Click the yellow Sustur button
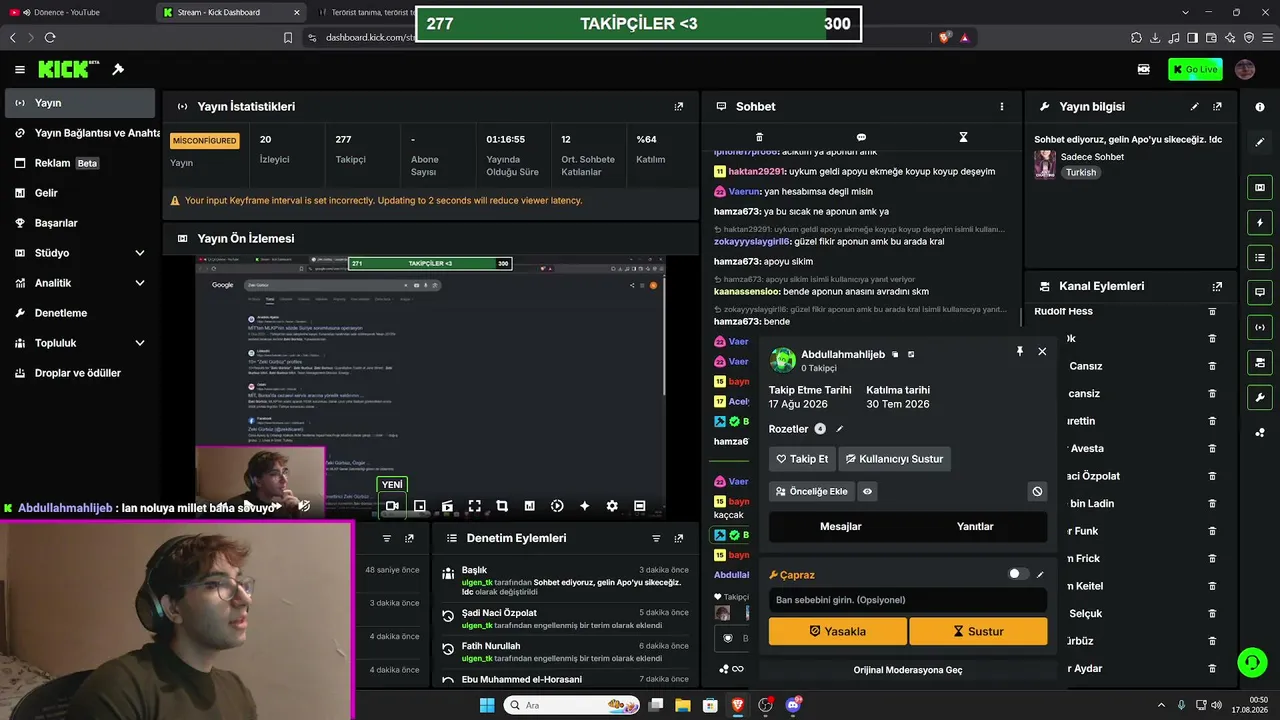The width and height of the screenshot is (1280, 720). pos(978,631)
